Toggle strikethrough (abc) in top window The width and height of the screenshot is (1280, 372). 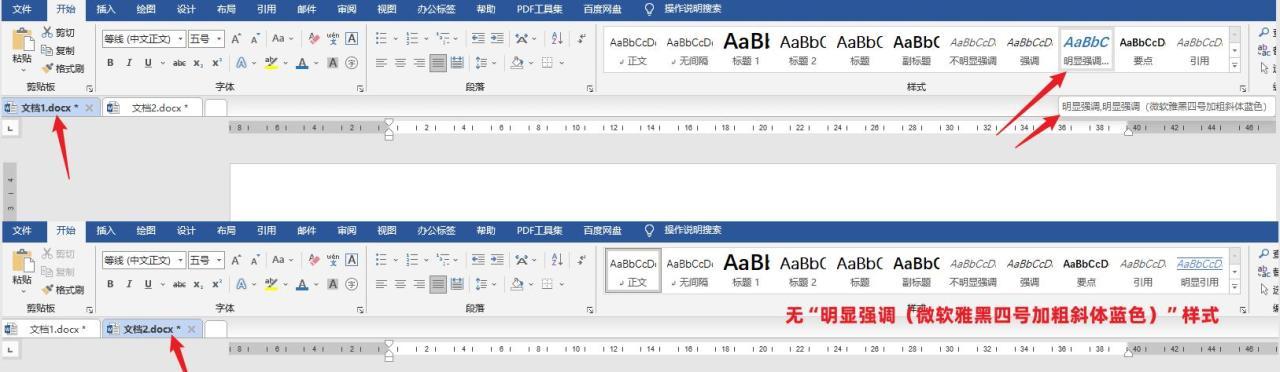[x=179, y=62]
